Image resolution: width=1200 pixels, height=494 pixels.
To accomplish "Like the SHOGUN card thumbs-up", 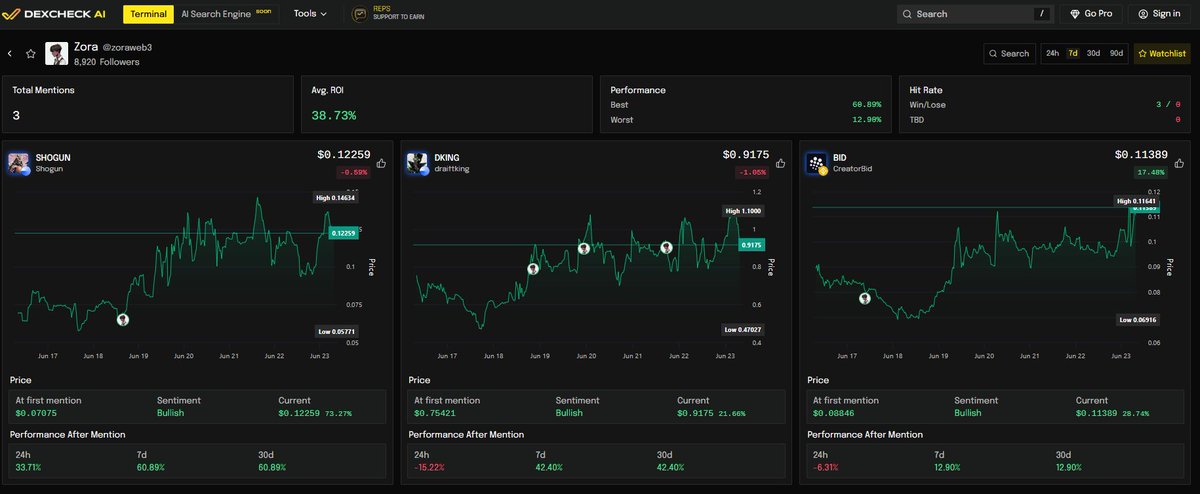I will pos(382,162).
